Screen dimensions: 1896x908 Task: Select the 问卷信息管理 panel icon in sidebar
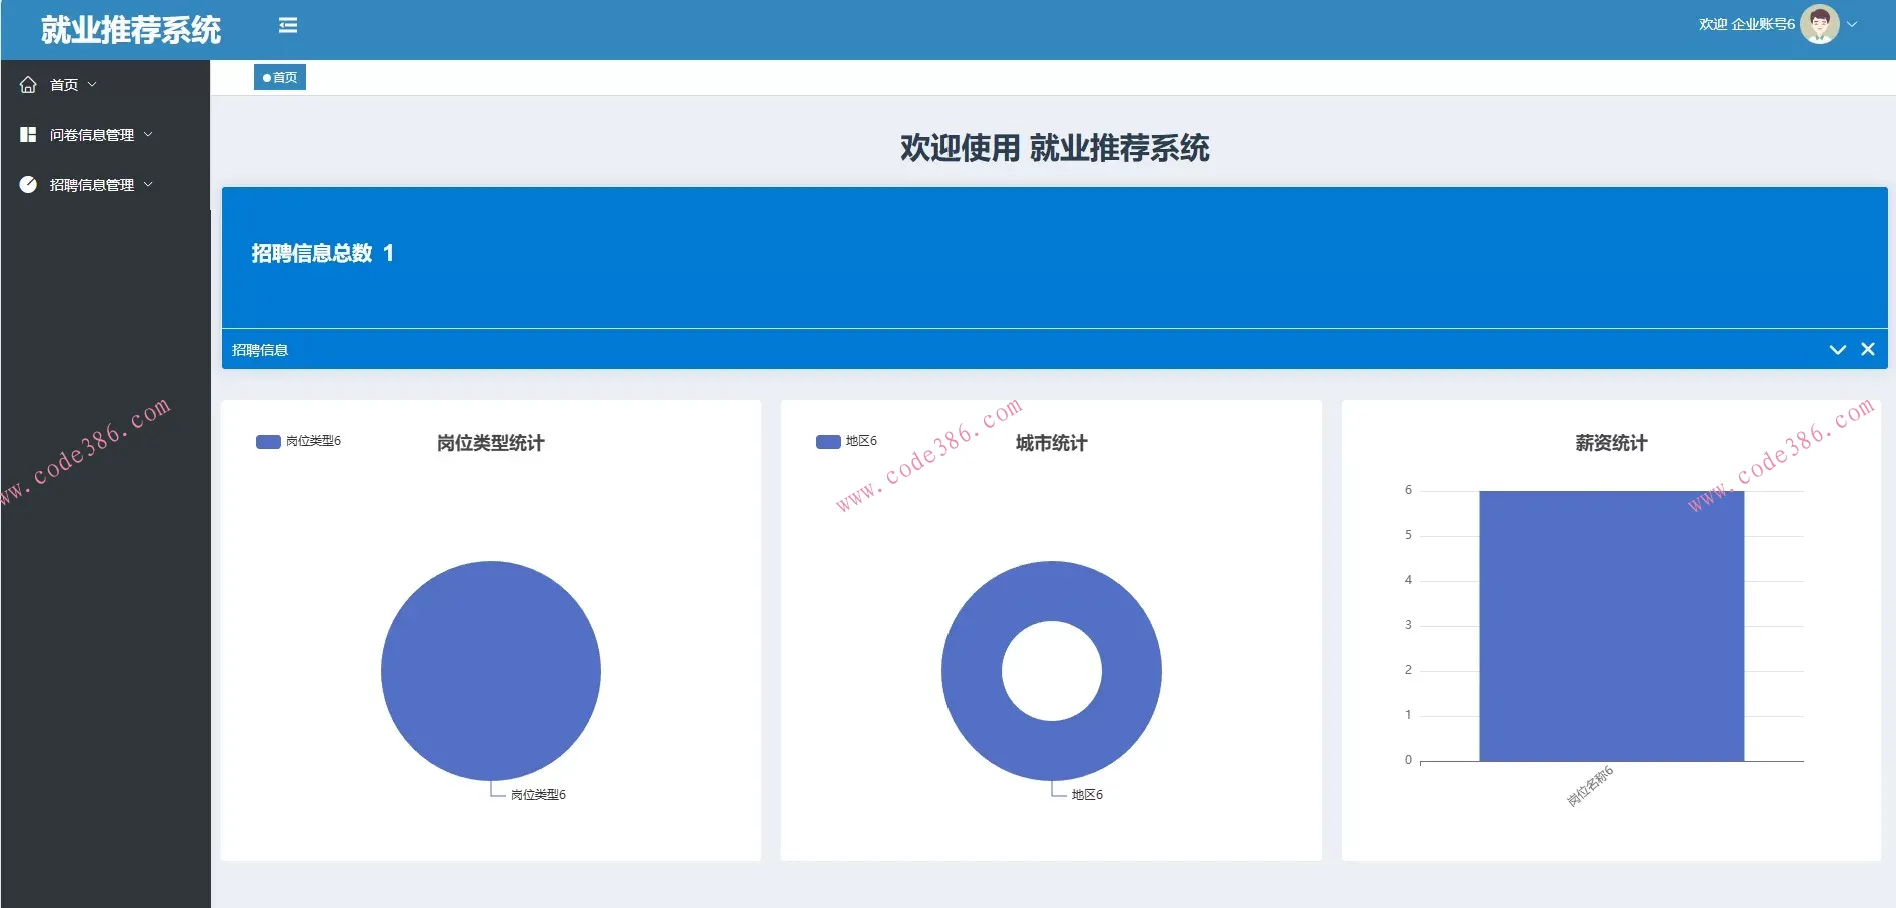[28, 134]
